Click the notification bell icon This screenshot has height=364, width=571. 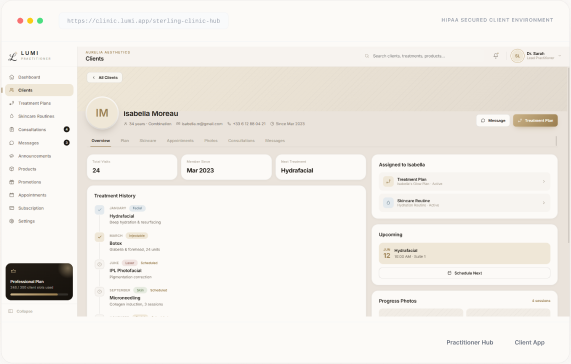(x=496, y=56)
